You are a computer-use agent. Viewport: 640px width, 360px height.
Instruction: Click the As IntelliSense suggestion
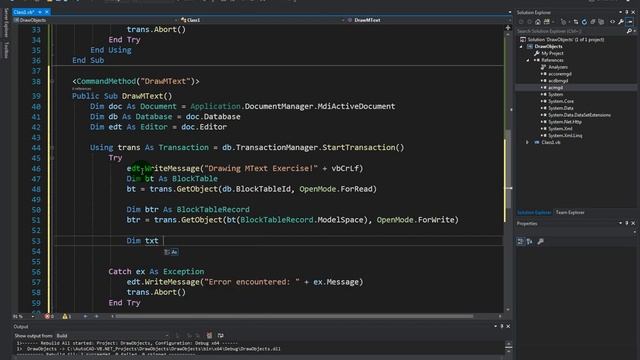(x=171, y=252)
